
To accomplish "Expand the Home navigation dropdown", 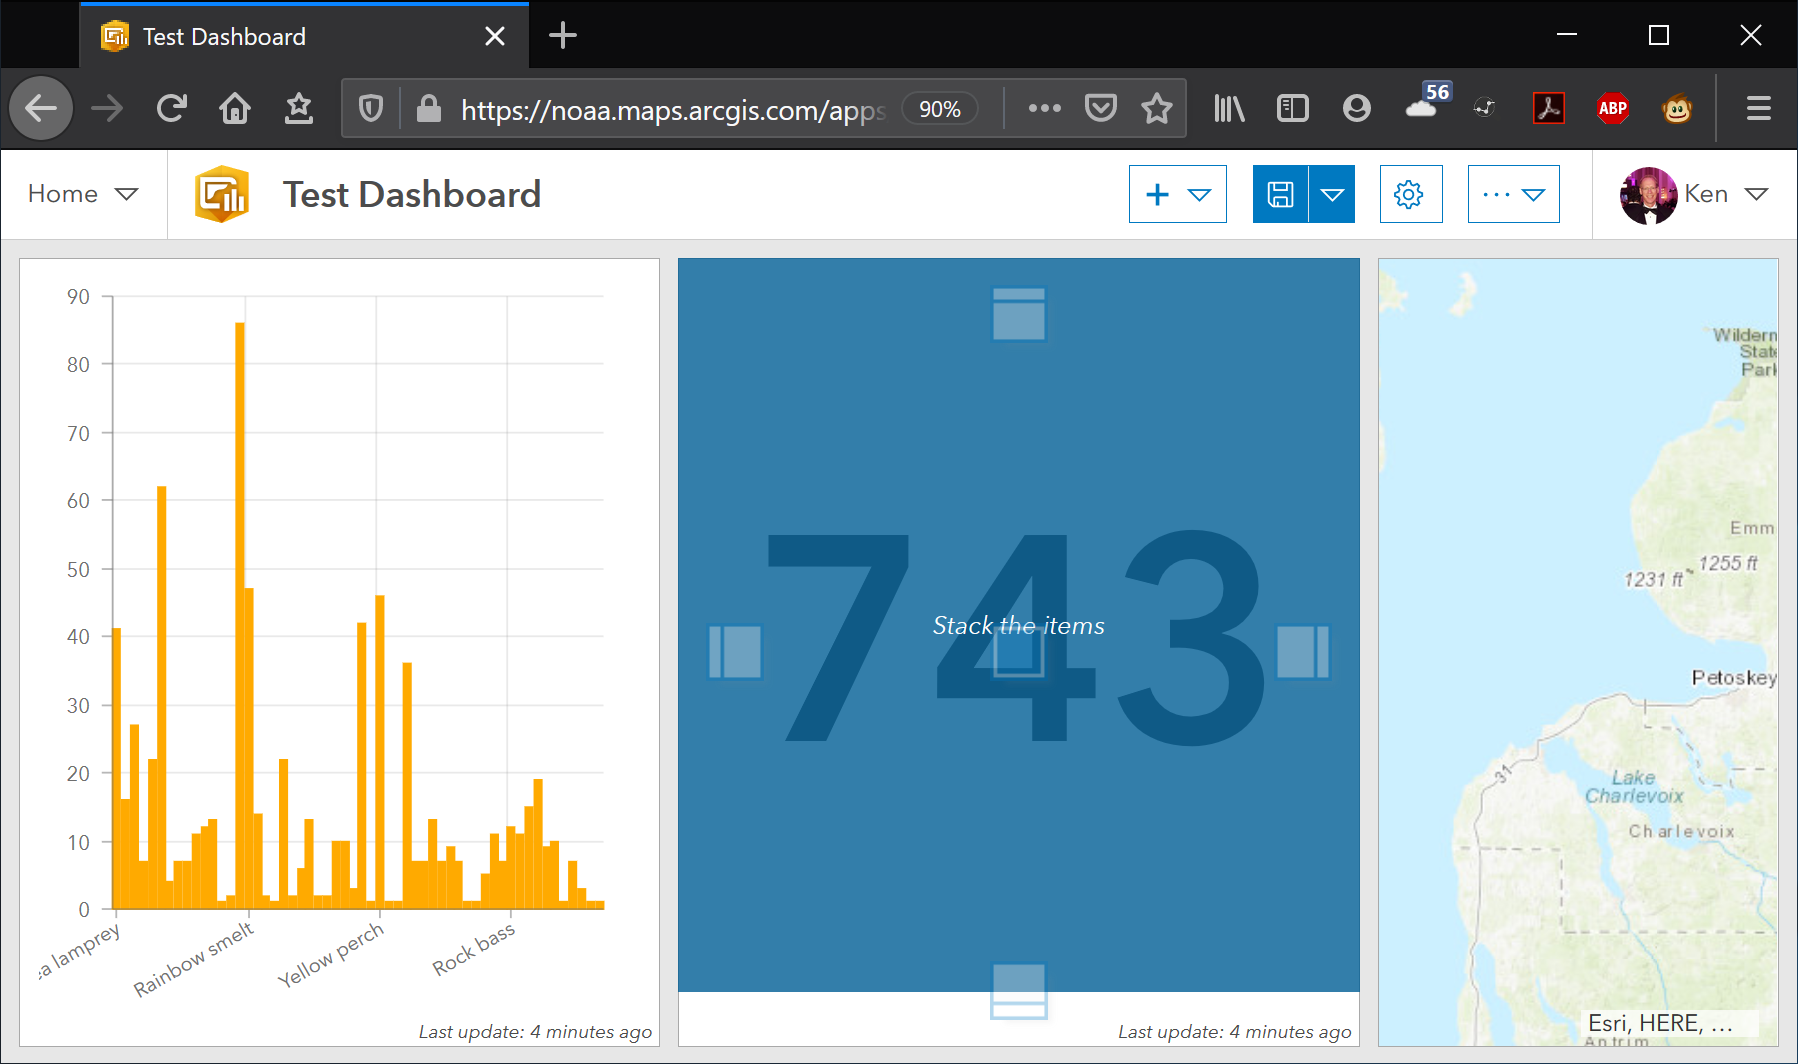I will point(84,194).
